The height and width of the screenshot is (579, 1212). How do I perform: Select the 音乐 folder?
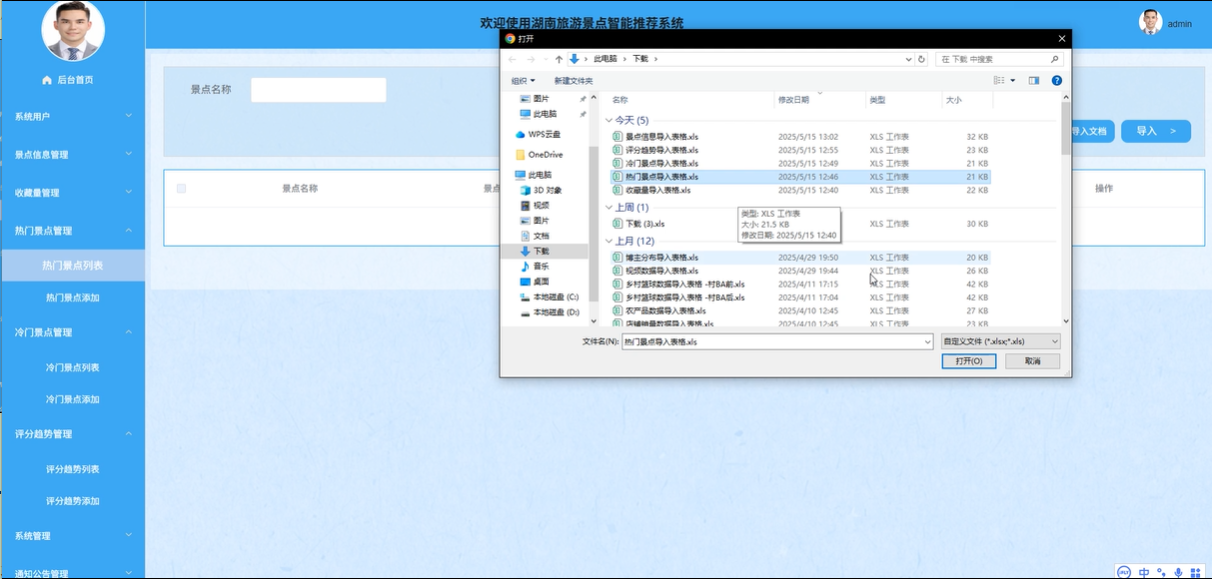[x=534, y=266]
